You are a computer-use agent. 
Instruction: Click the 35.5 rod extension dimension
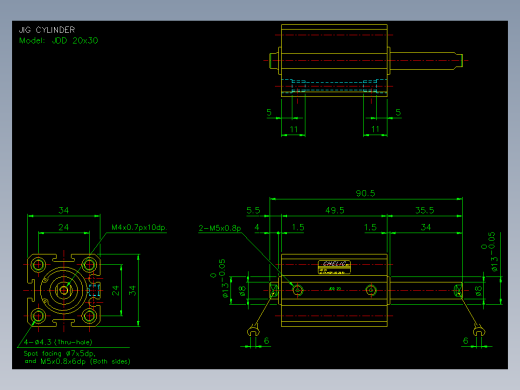(x=425, y=210)
